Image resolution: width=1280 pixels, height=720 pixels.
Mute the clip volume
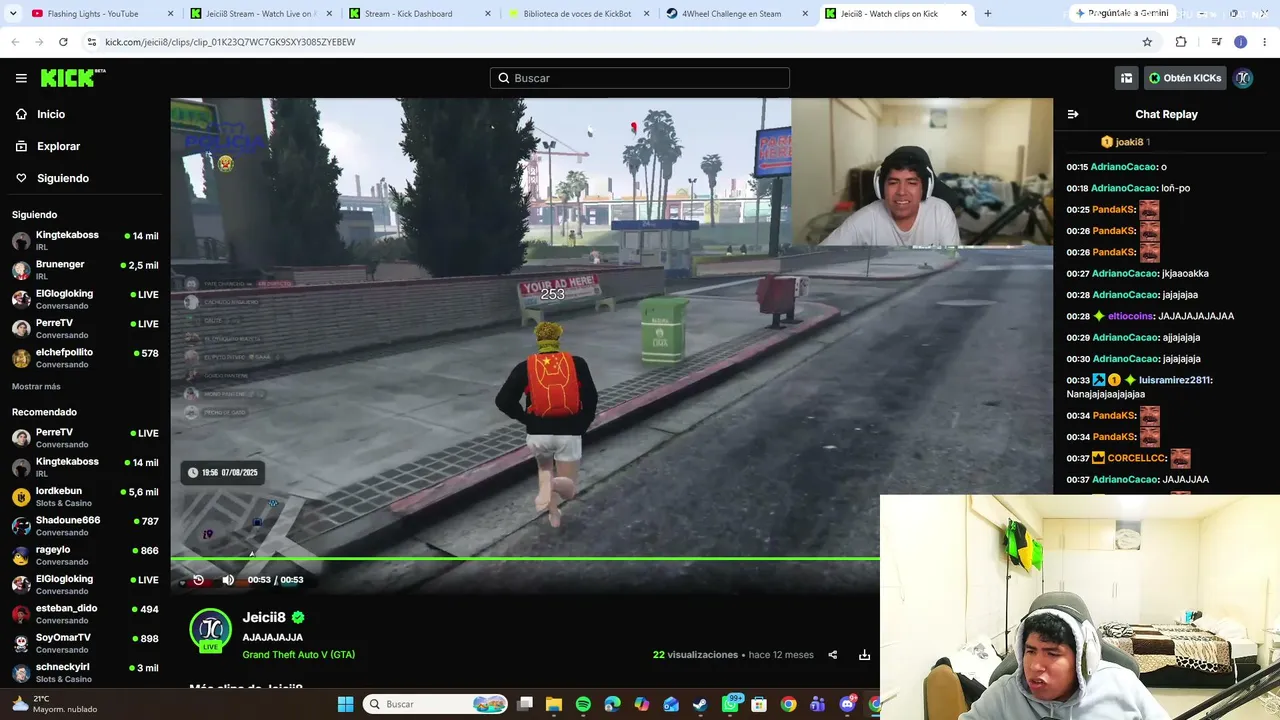[228, 580]
